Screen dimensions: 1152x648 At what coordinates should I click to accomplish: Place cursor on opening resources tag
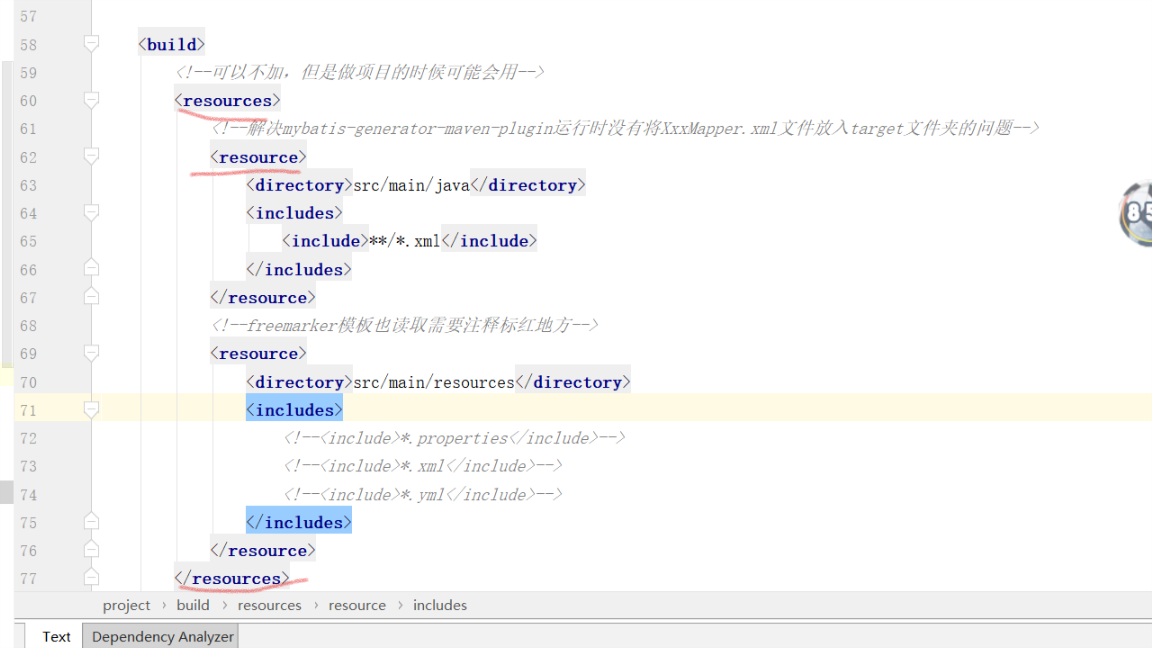[227, 101]
